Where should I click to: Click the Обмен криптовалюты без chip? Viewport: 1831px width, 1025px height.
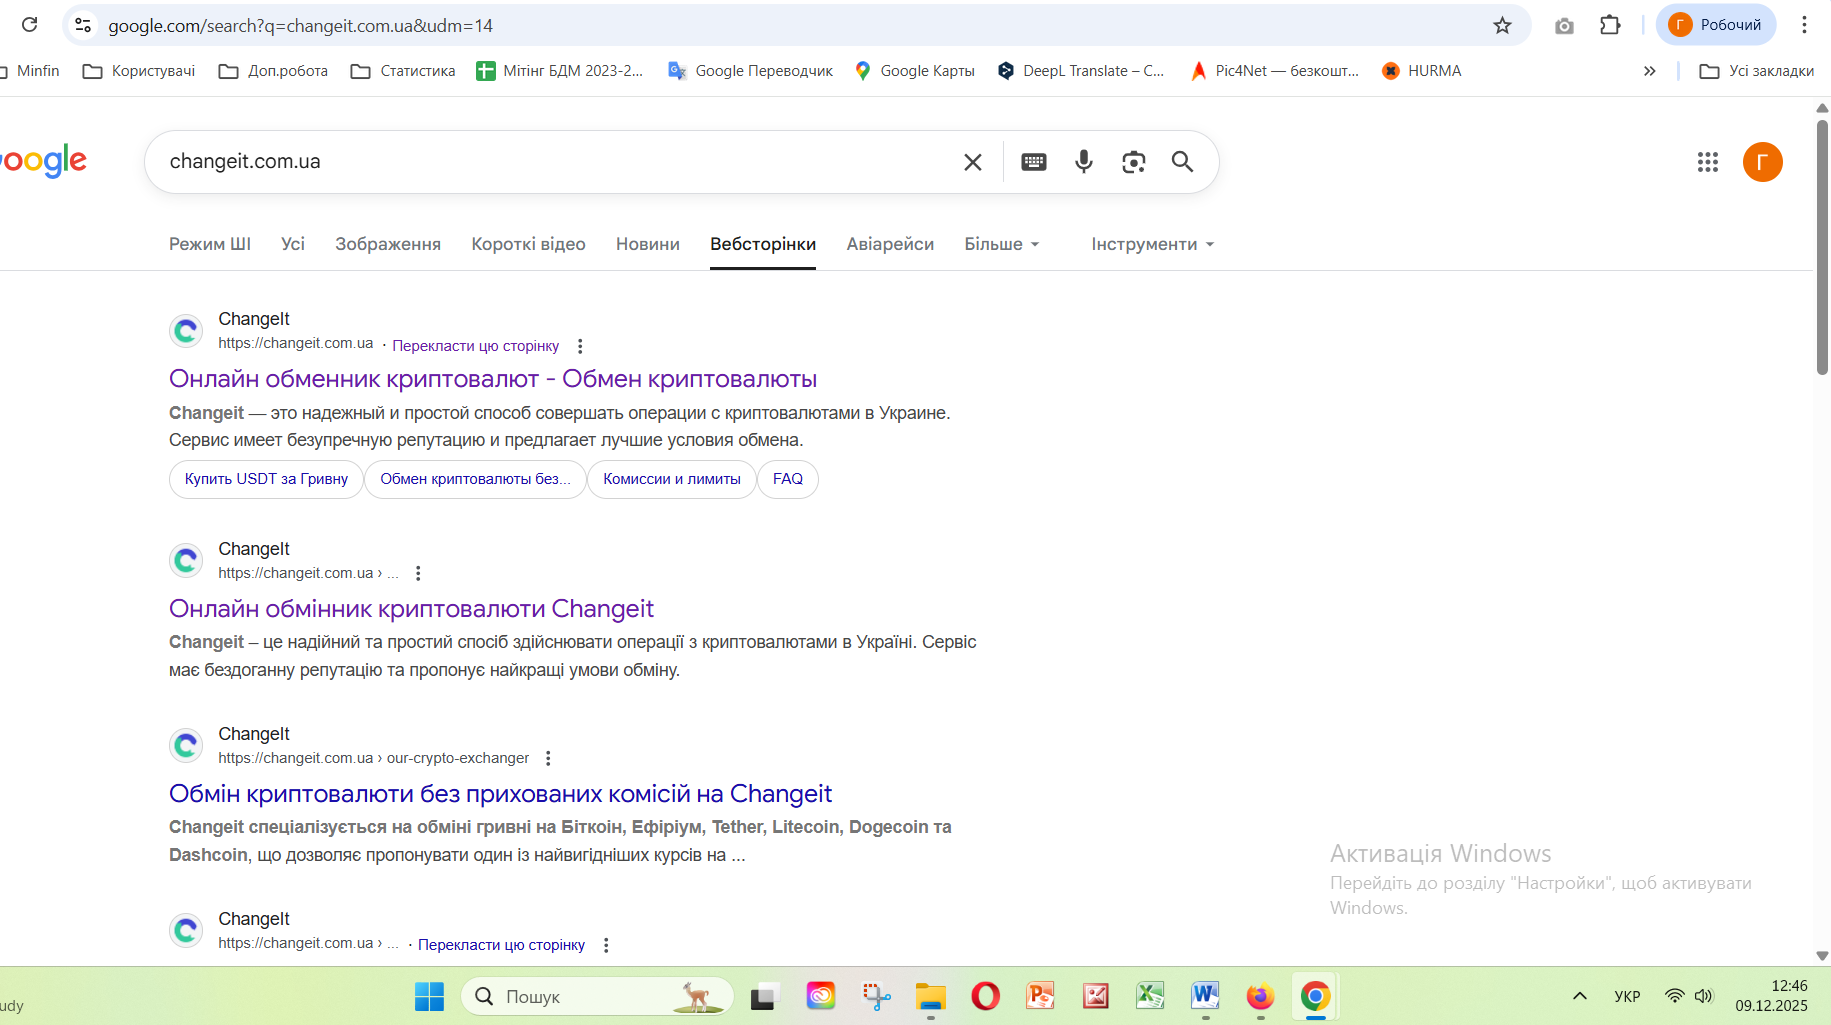475,479
